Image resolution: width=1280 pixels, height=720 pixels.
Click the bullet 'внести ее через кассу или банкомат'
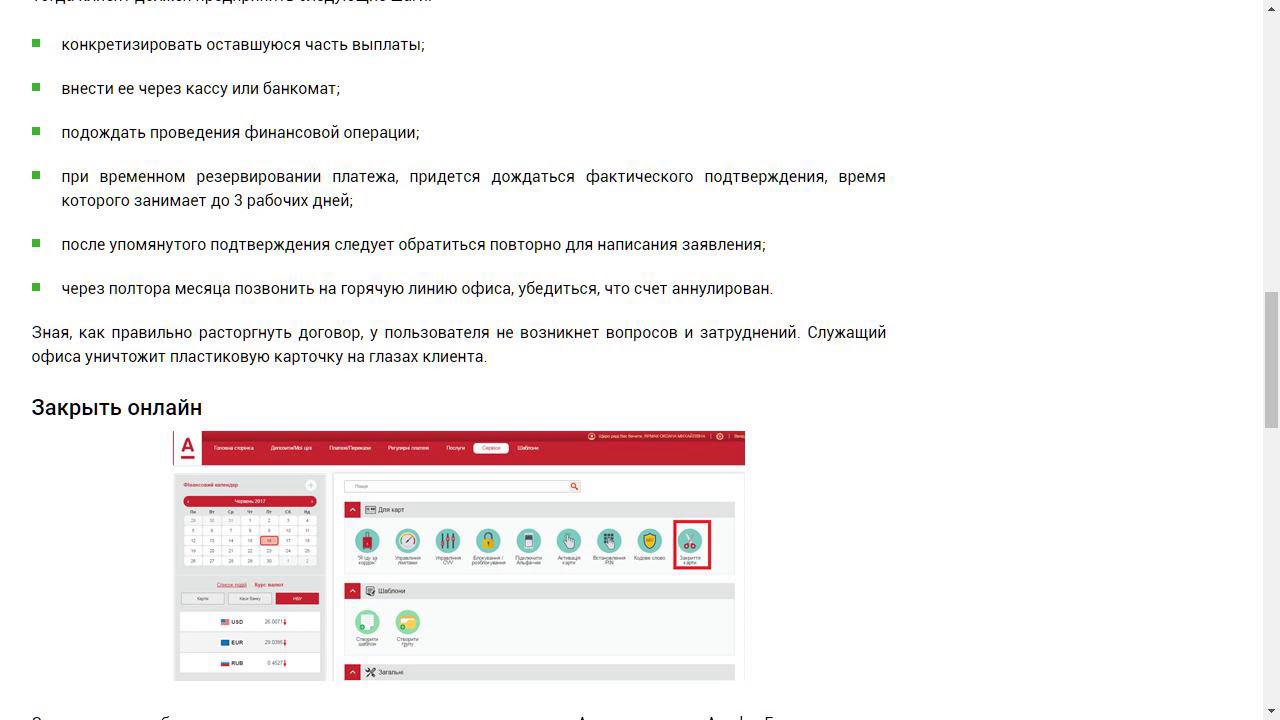pyautogui.click(x=201, y=89)
